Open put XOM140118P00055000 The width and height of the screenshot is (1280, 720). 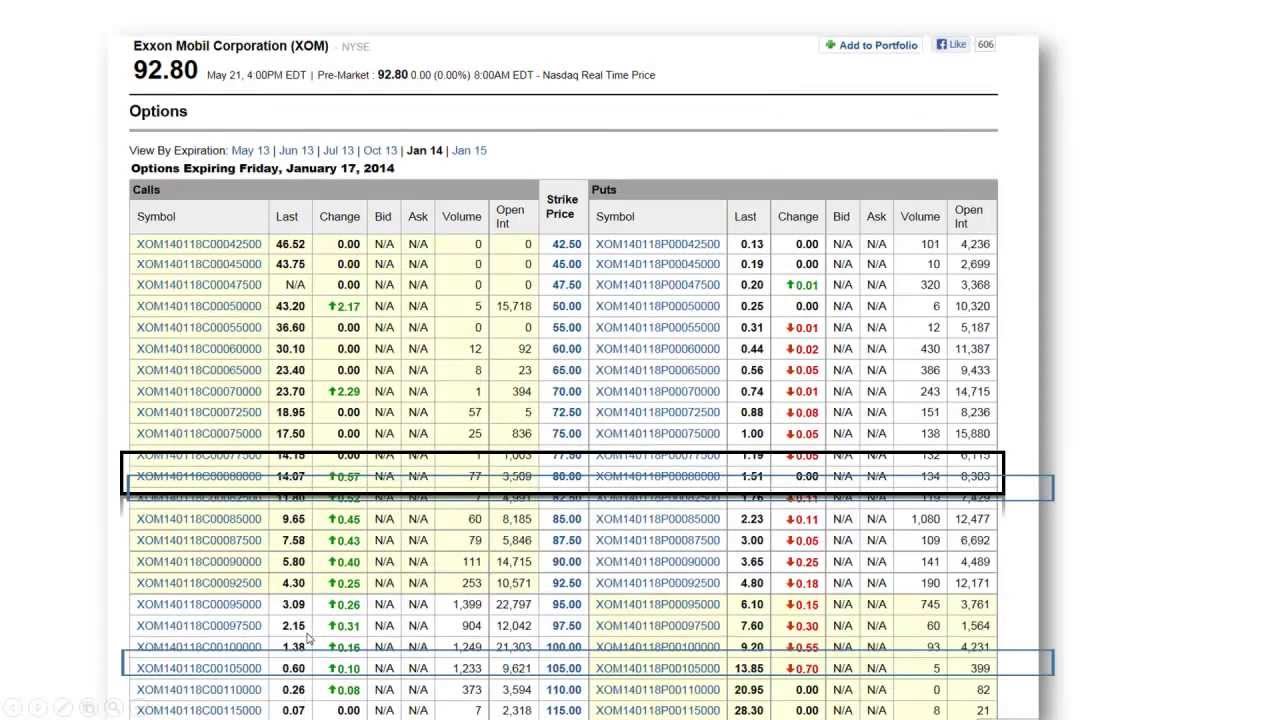(658, 327)
